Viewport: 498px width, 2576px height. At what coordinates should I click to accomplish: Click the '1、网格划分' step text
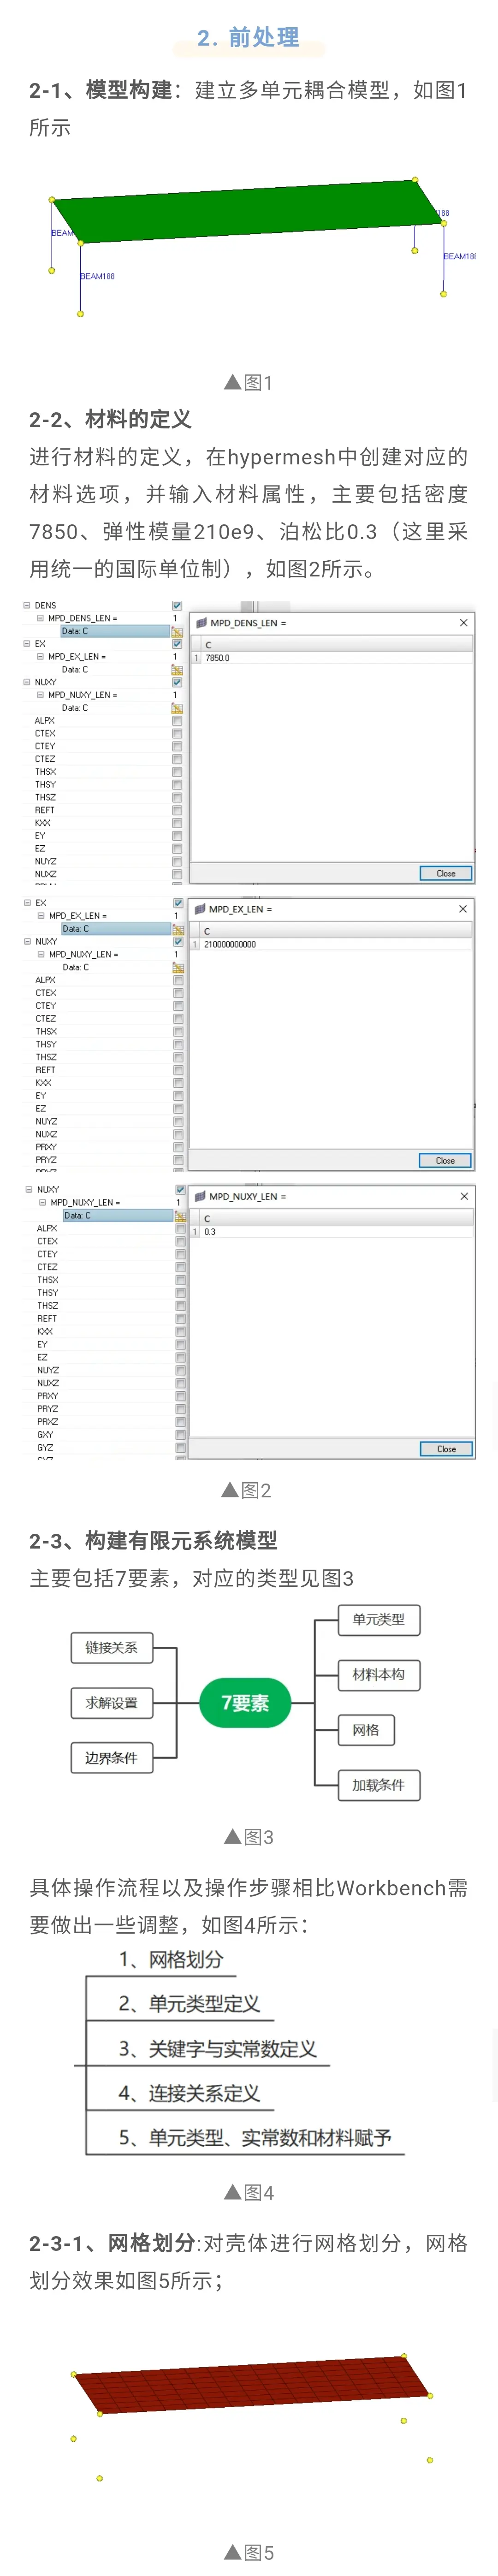[x=171, y=1959]
